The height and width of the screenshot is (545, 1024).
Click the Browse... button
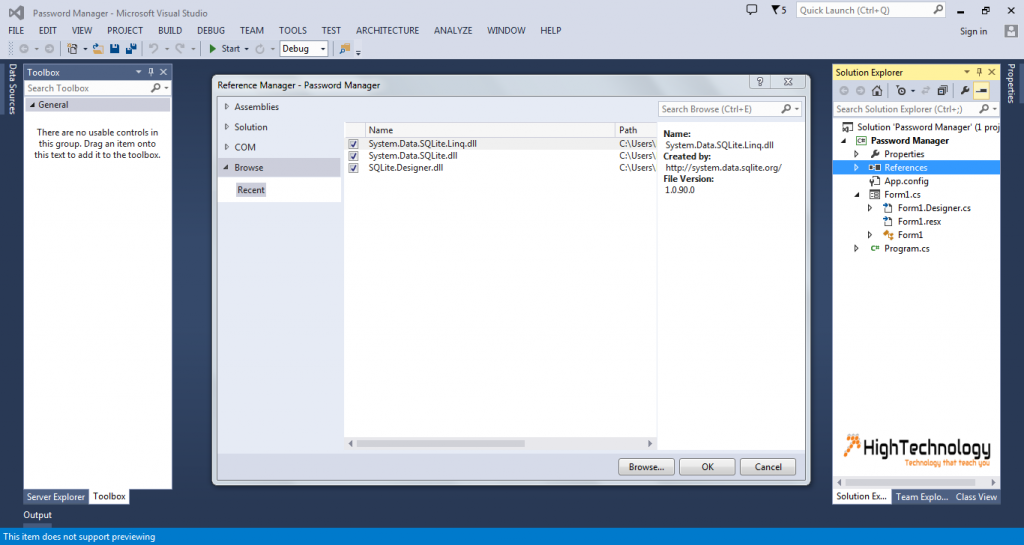(647, 467)
